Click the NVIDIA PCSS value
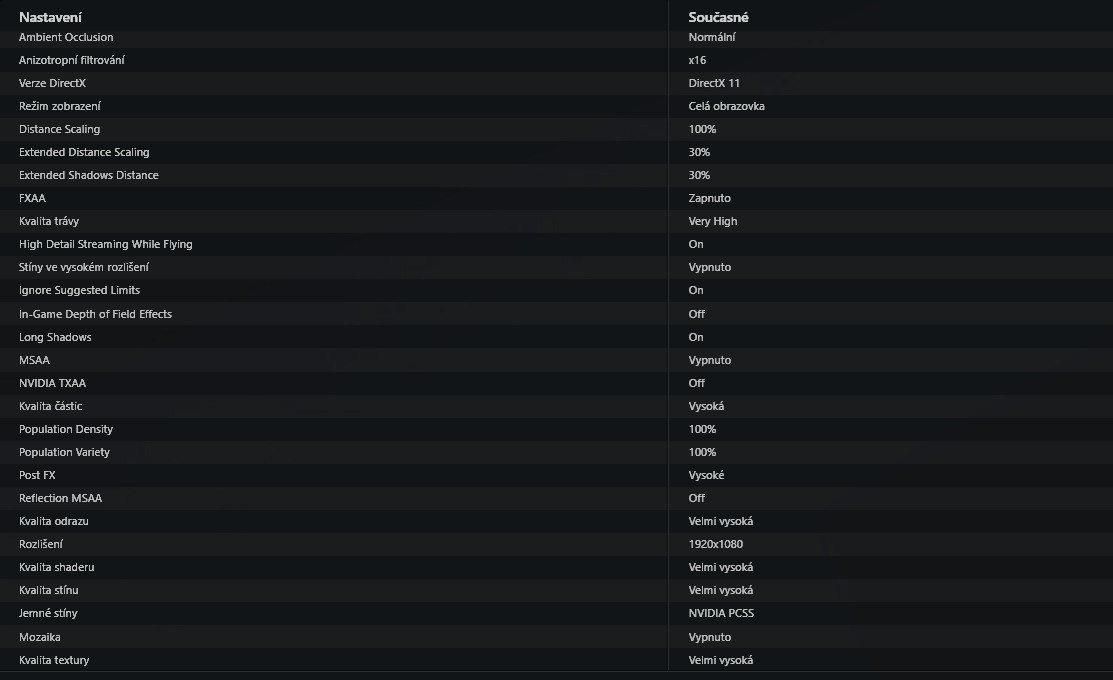 pos(721,613)
